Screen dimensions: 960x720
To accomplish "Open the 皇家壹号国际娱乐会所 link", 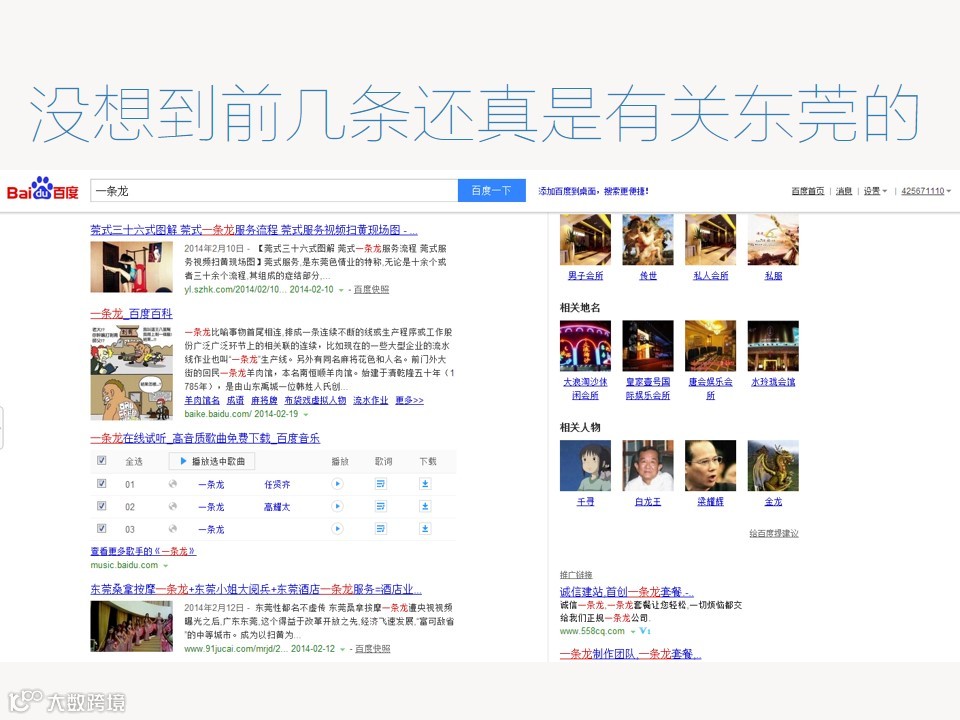I will tap(648, 388).
